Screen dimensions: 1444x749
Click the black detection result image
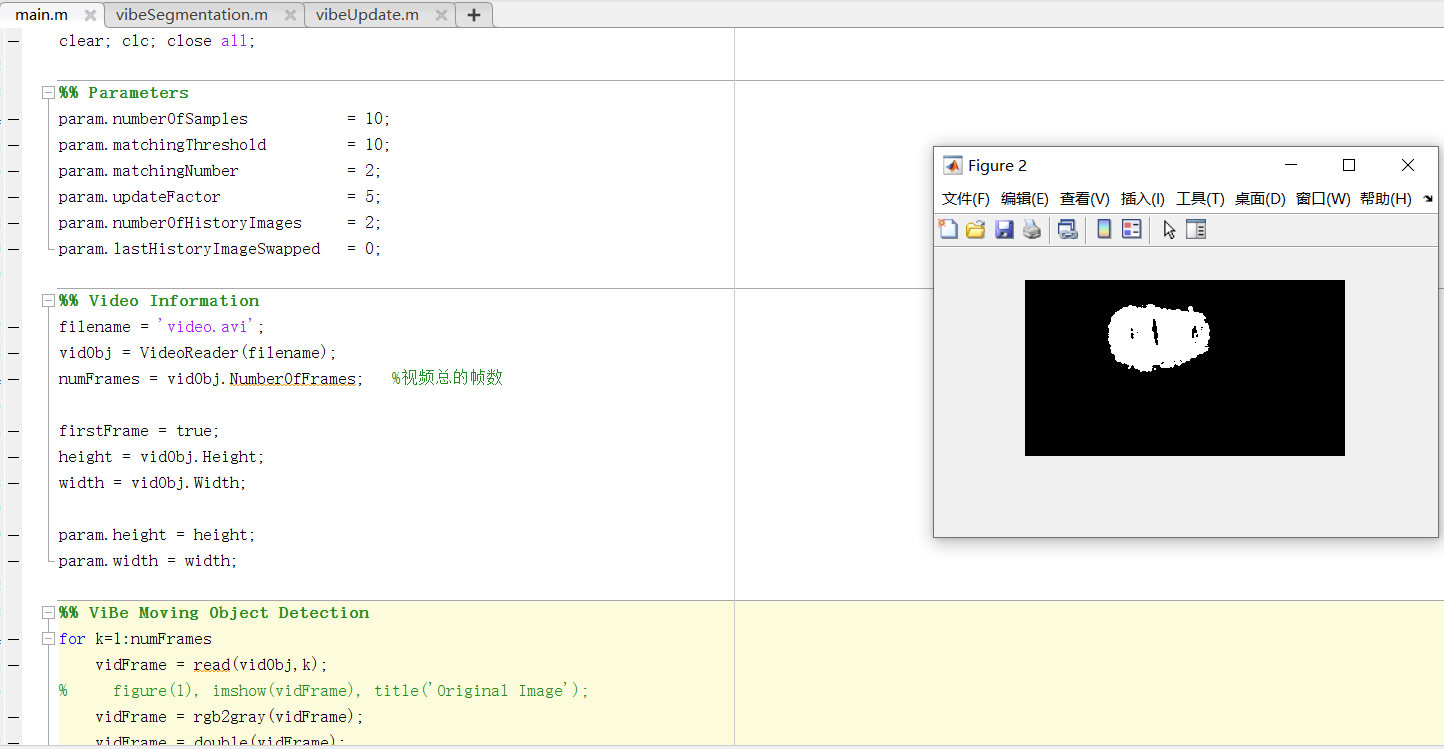click(x=1184, y=368)
